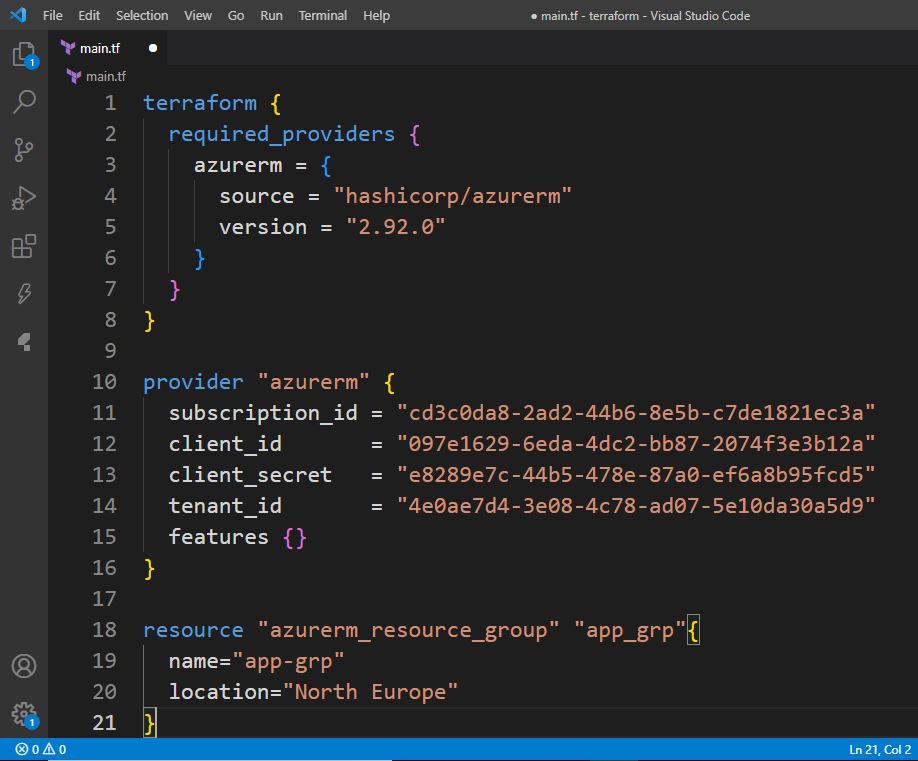Image resolution: width=918 pixels, height=761 pixels.
Task: Click the lightning bolt icon in activity bar
Action: 23,294
